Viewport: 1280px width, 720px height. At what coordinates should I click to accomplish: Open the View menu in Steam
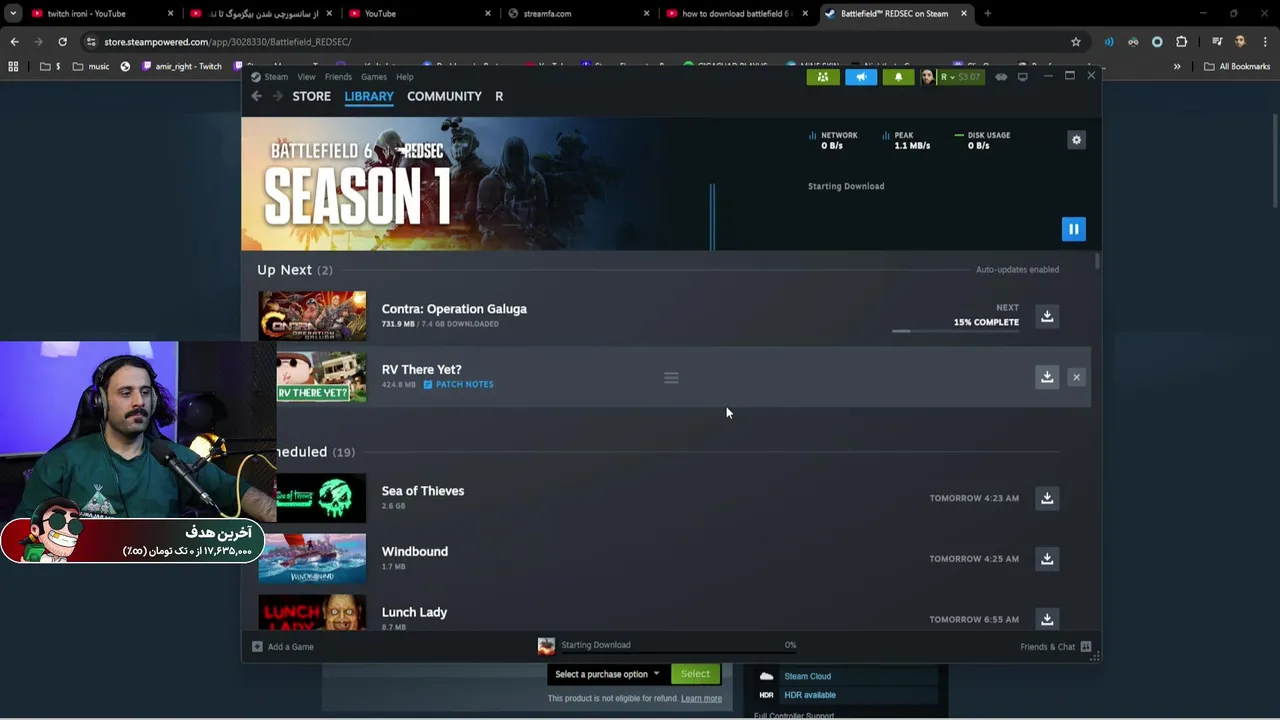pos(306,77)
